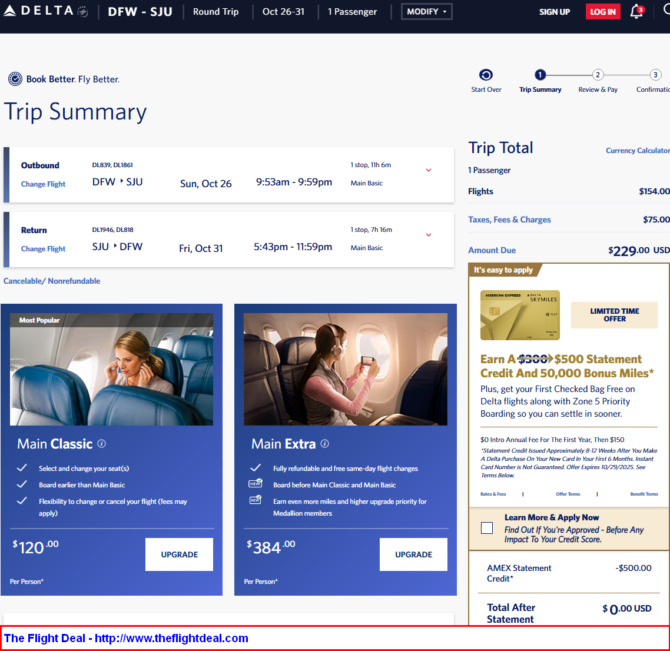Open the Currency Calculator link

(x=637, y=151)
